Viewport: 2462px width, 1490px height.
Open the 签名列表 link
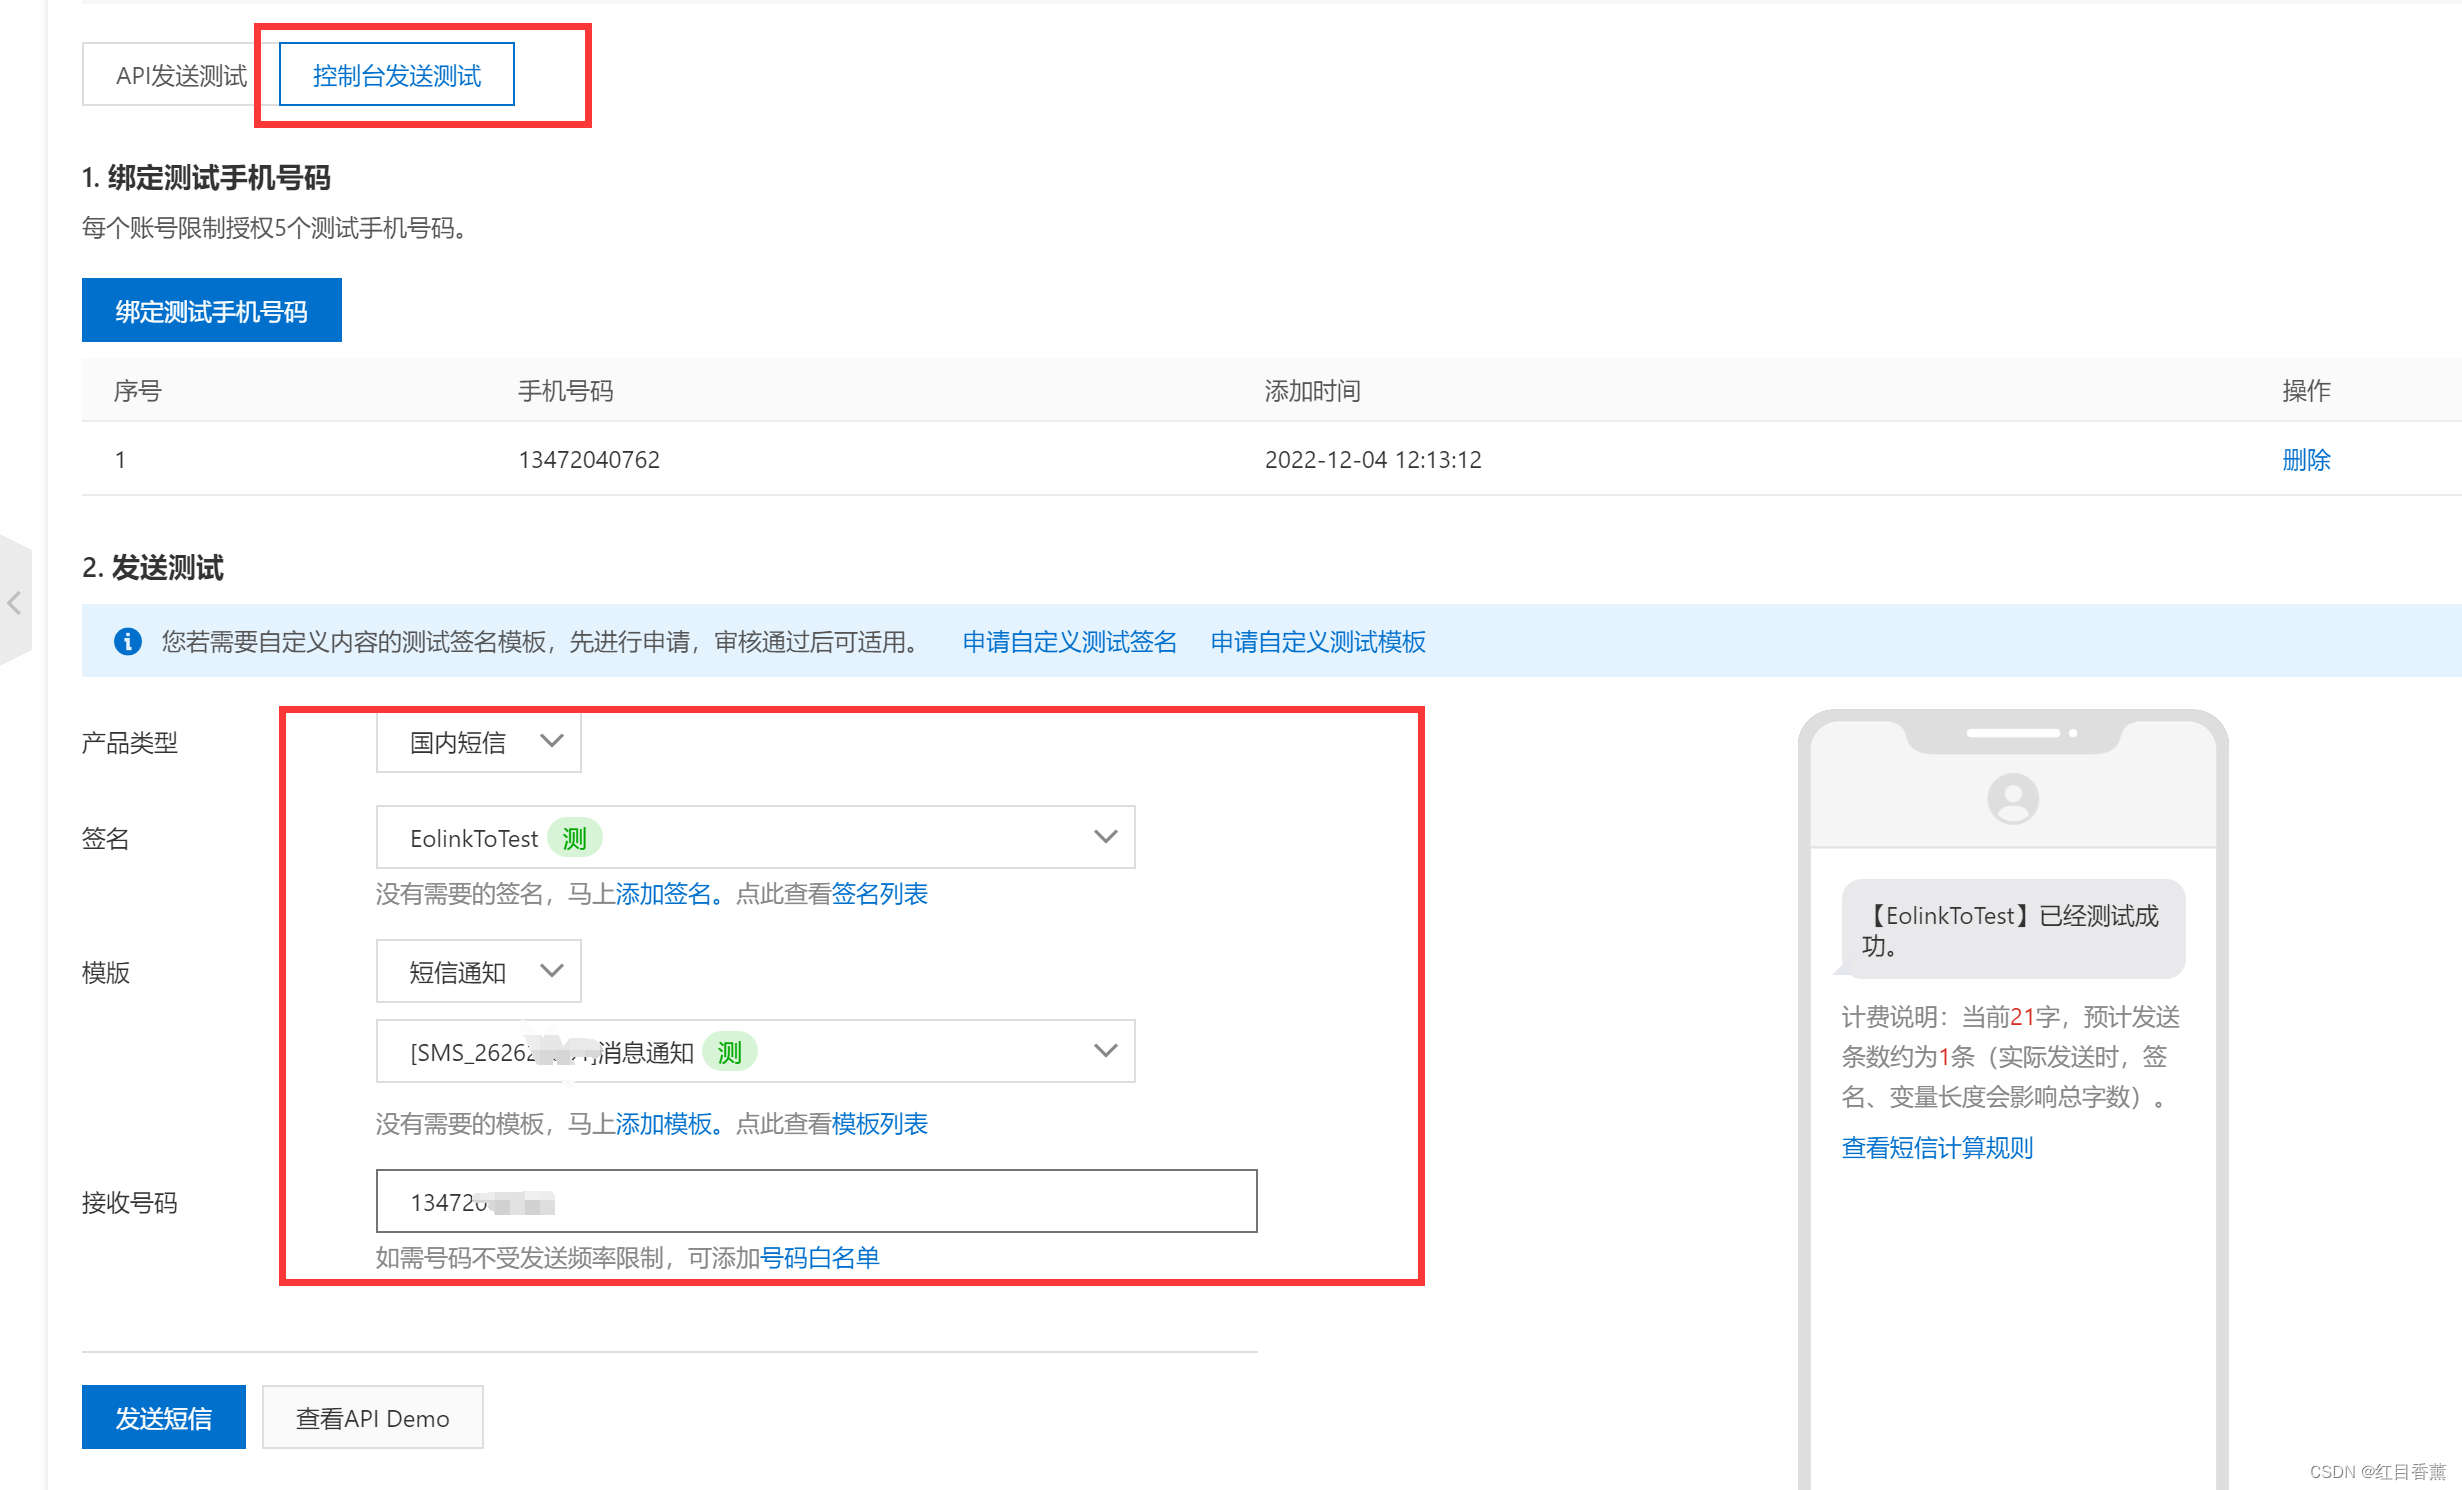[x=880, y=893]
